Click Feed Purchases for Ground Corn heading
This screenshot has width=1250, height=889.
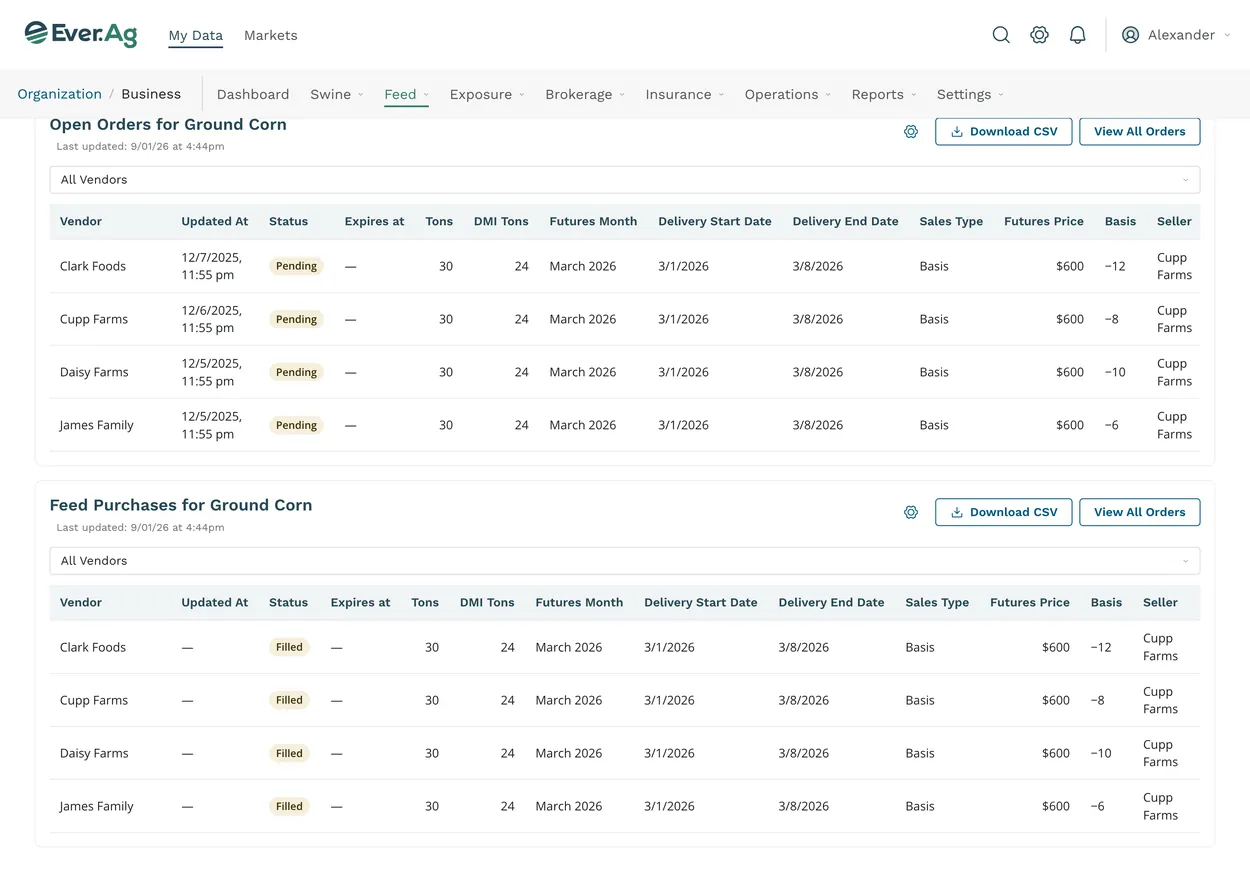pyautogui.click(x=181, y=505)
